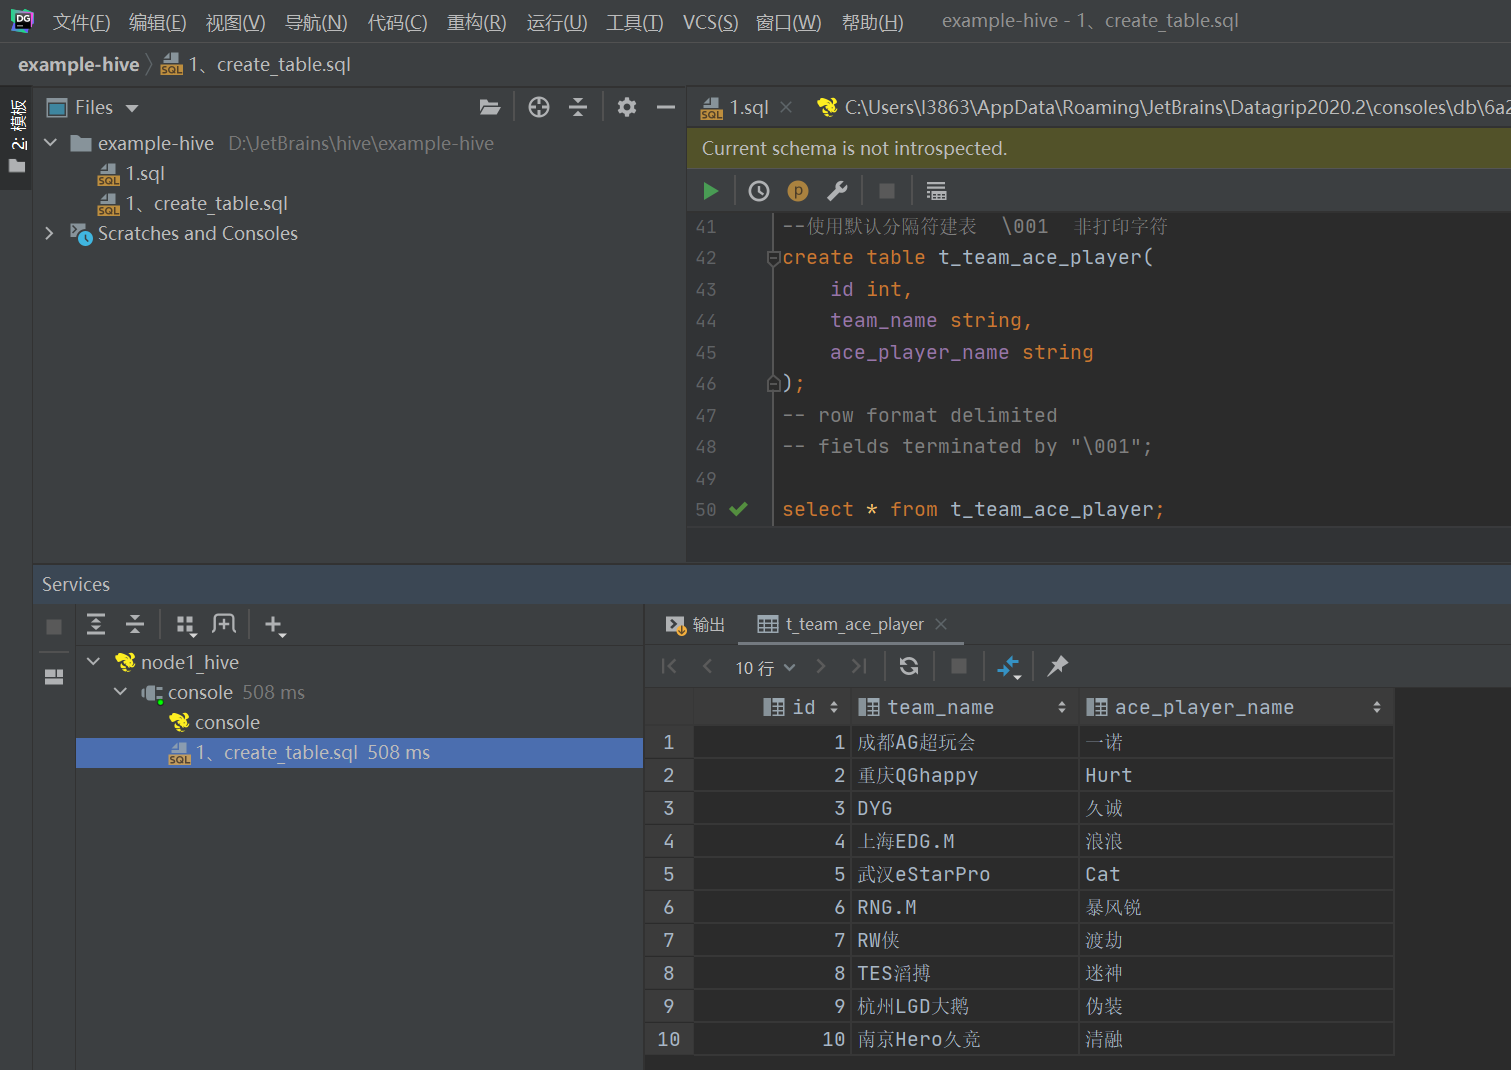This screenshot has height=1070, width=1511.
Task: Go to first page of results
Action: 669,666
